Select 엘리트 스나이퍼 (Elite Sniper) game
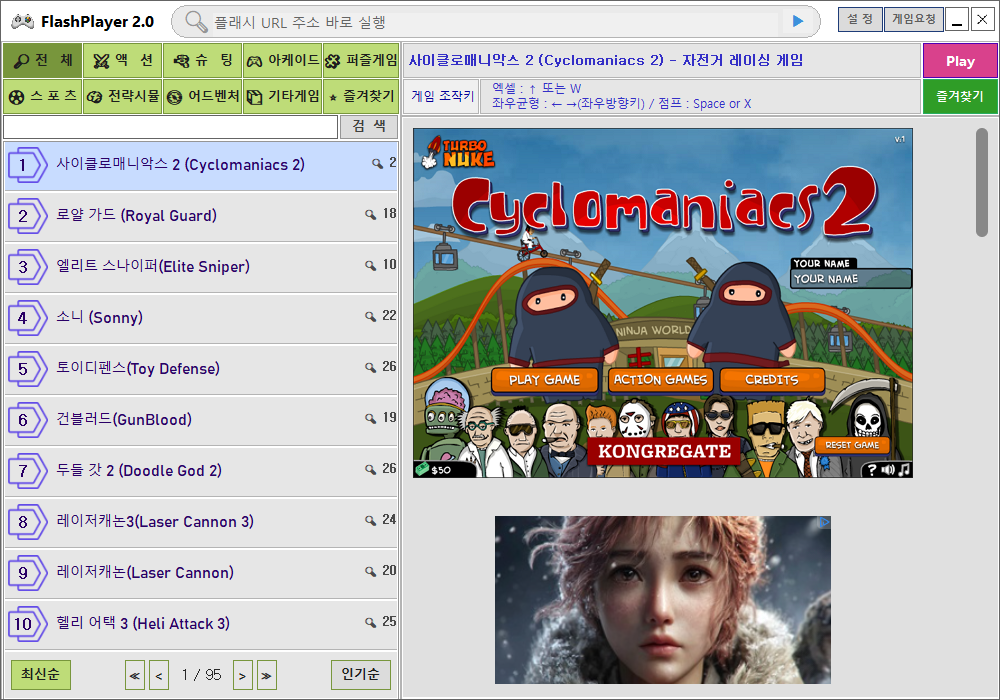Screen dimensions: 1000x700 201,268
